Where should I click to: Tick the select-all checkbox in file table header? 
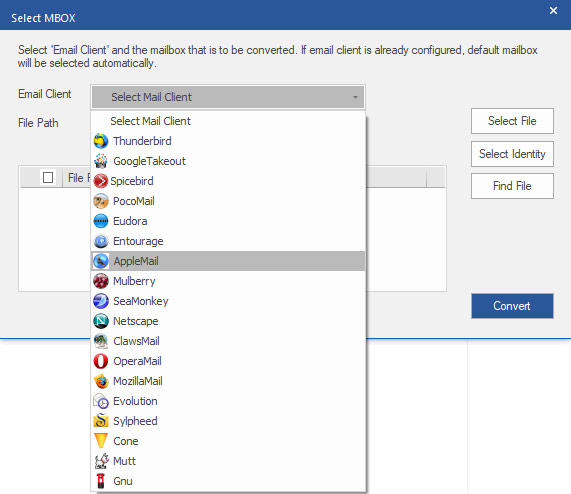48,178
